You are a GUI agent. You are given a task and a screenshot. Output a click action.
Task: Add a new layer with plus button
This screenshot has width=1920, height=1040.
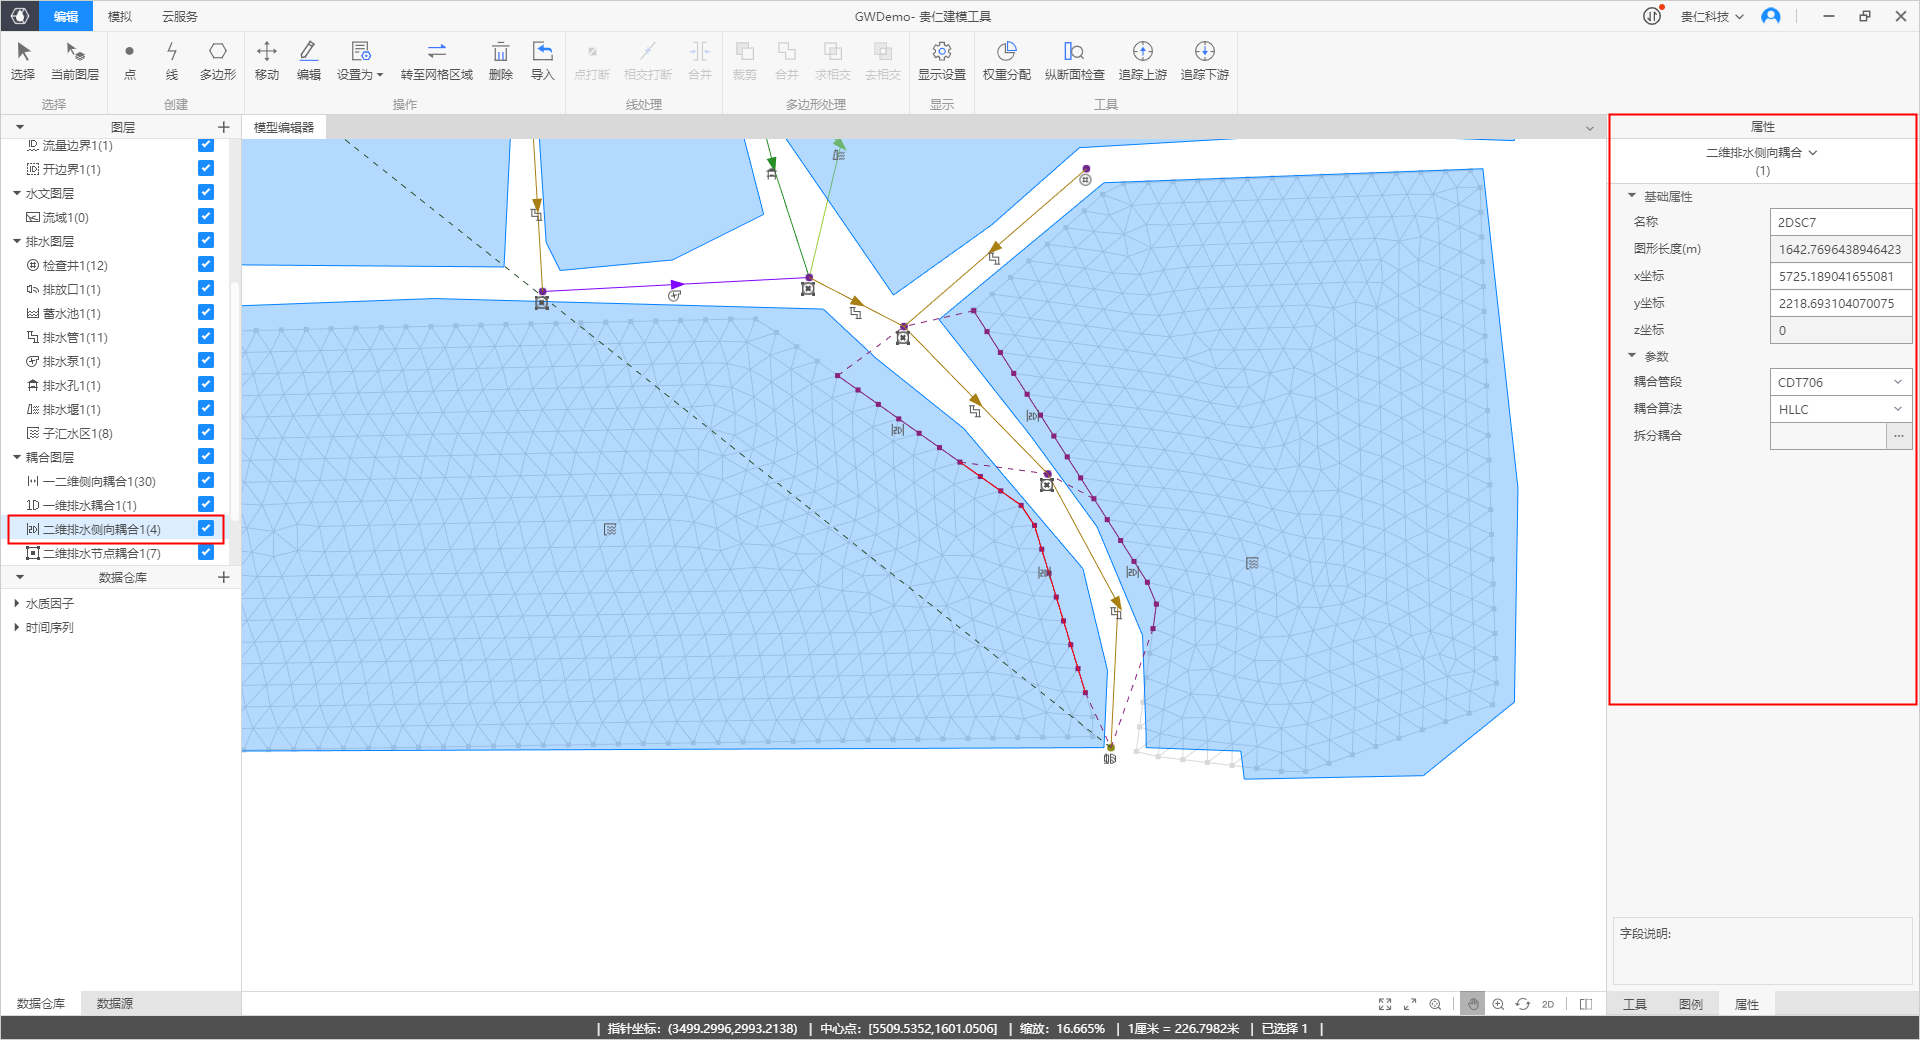pyautogui.click(x=224, y=127)
